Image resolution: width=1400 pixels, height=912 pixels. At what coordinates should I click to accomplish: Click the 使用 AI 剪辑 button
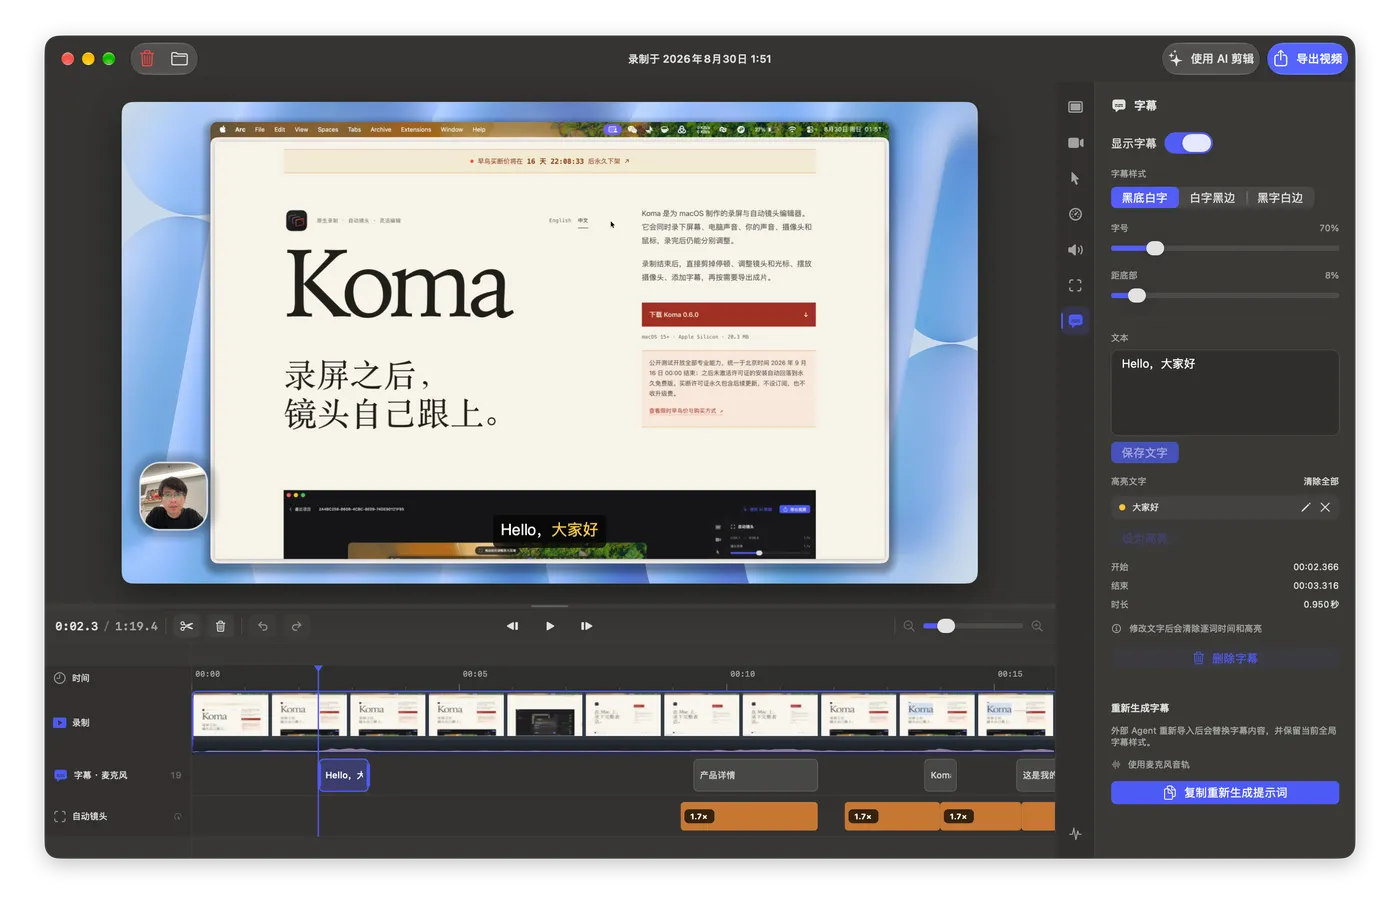[x=1211, y=59]
